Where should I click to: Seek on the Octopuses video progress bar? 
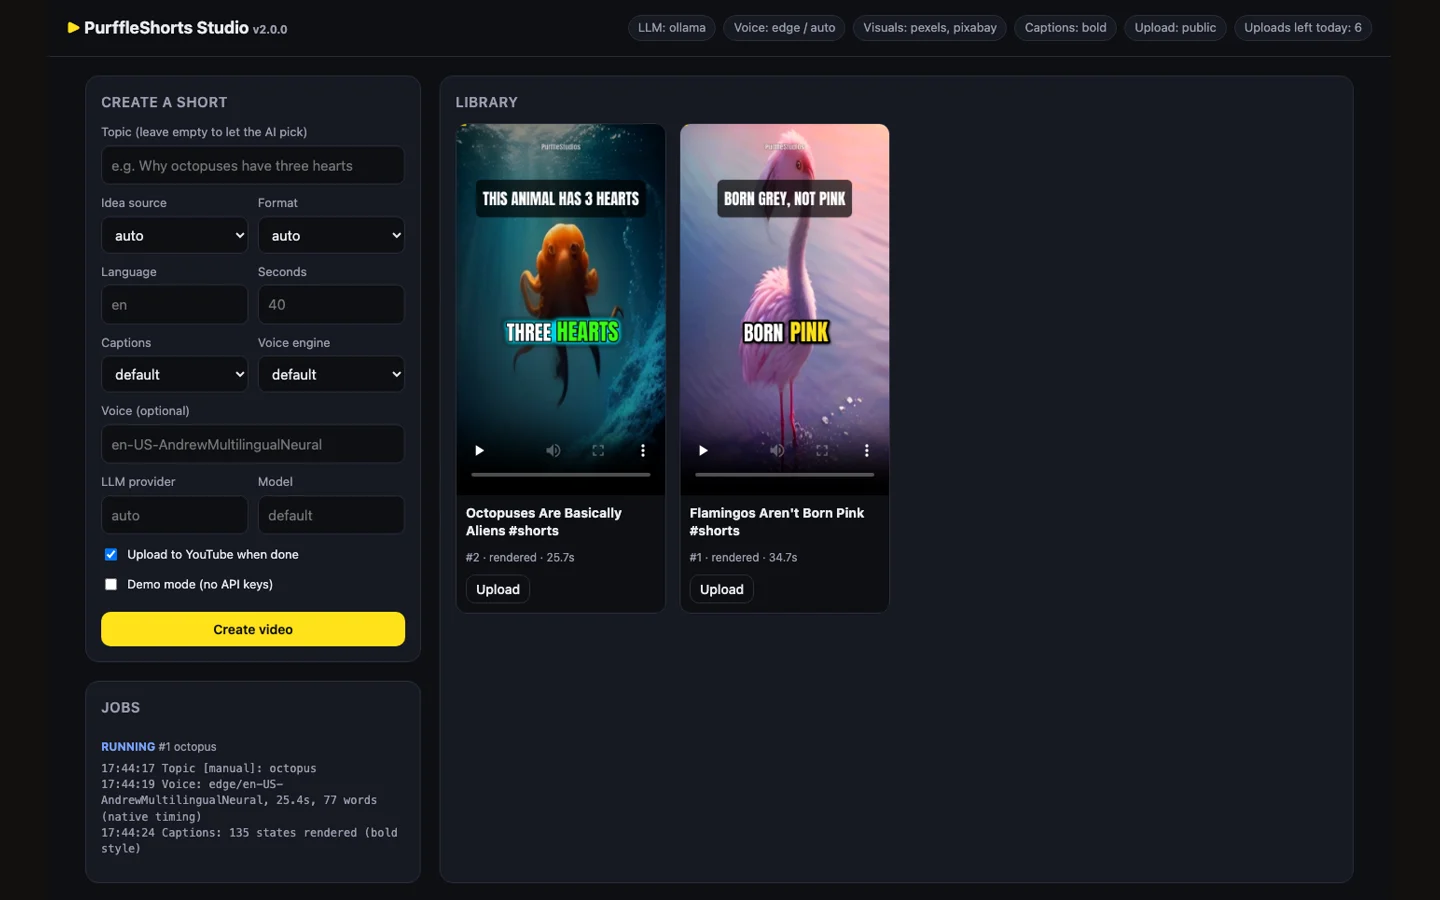tap(561, 475)
